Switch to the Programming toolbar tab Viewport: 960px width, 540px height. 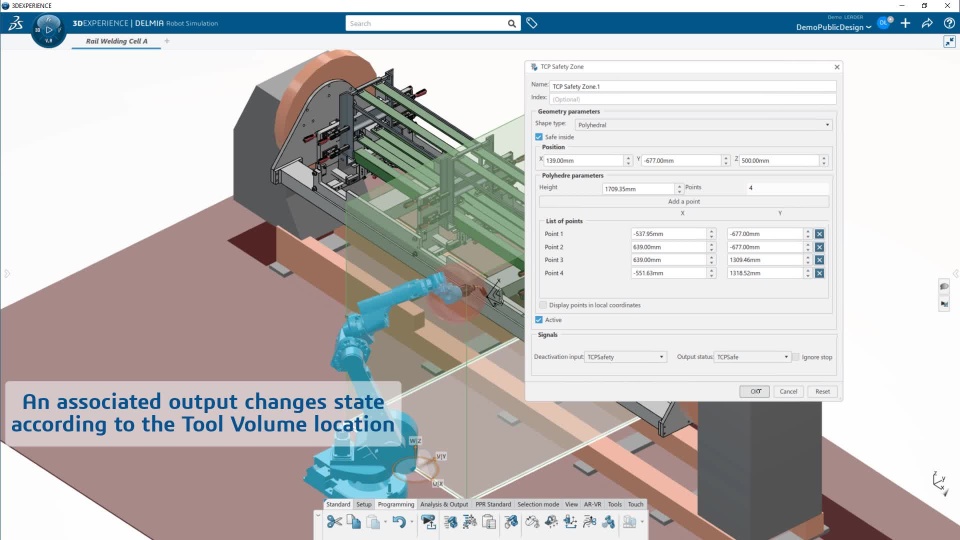point(396,504)
